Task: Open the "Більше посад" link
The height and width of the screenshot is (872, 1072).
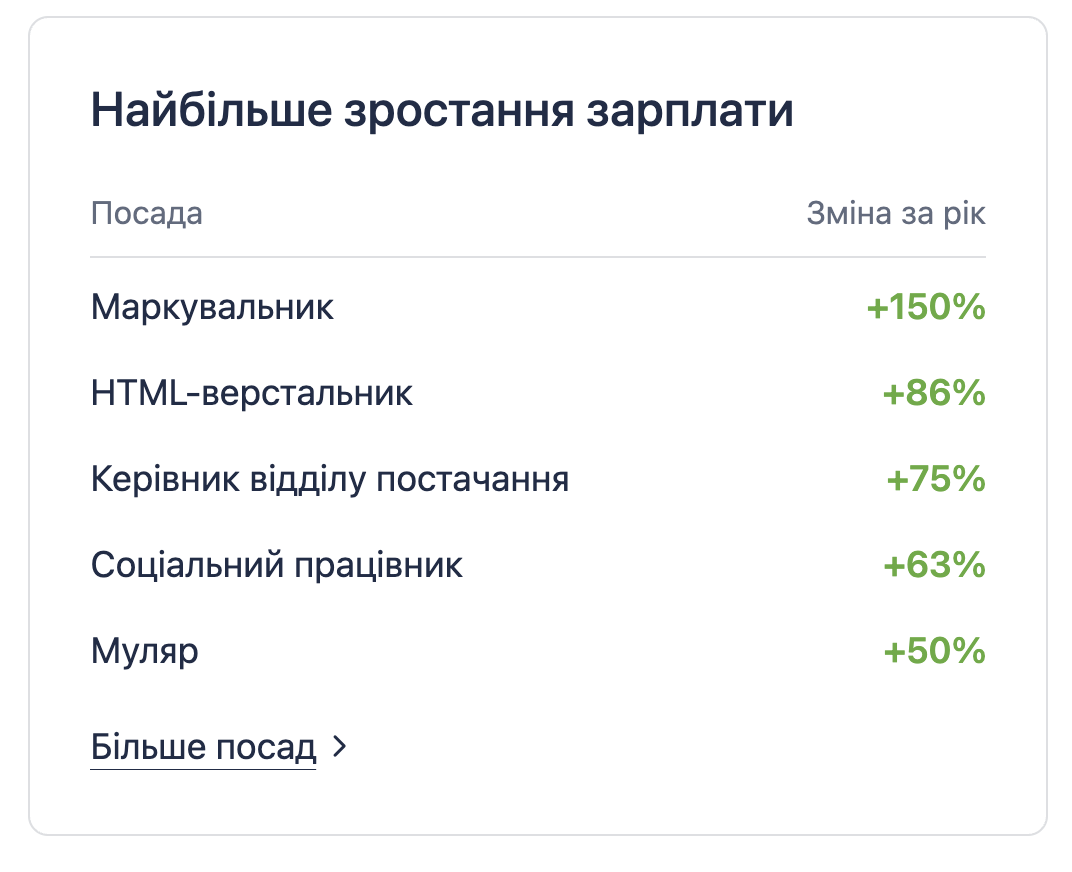Action: pos(200,746)
